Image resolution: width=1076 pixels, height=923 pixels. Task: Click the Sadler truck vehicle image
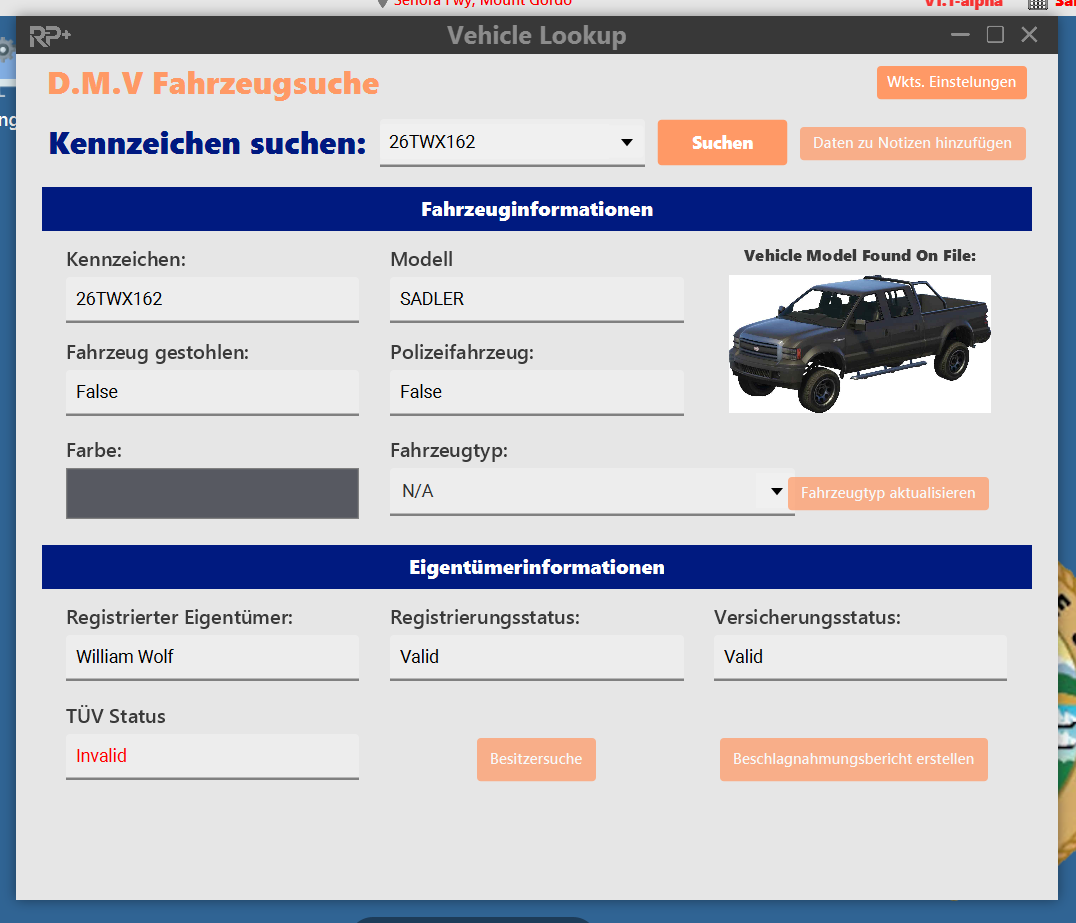coord(859,343)
